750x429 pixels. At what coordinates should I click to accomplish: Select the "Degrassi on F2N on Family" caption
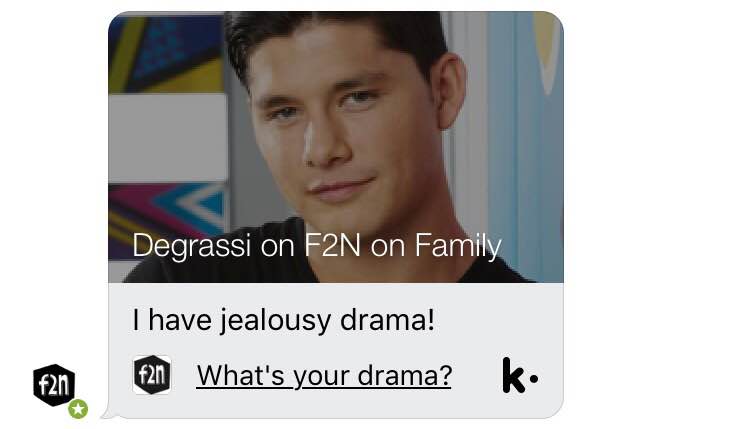(x=317, y=246)
